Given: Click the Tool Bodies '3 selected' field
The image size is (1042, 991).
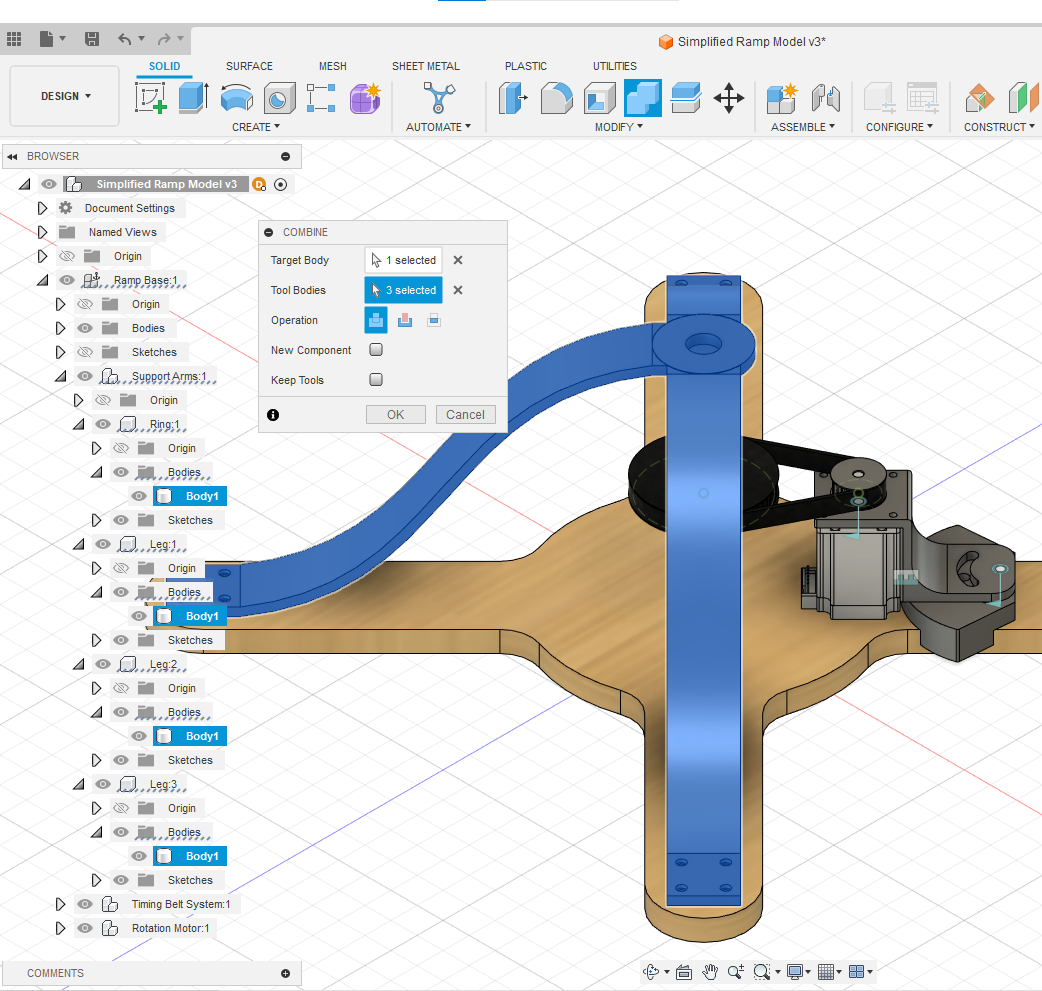Looking at the screenshot, I should 403,290.
